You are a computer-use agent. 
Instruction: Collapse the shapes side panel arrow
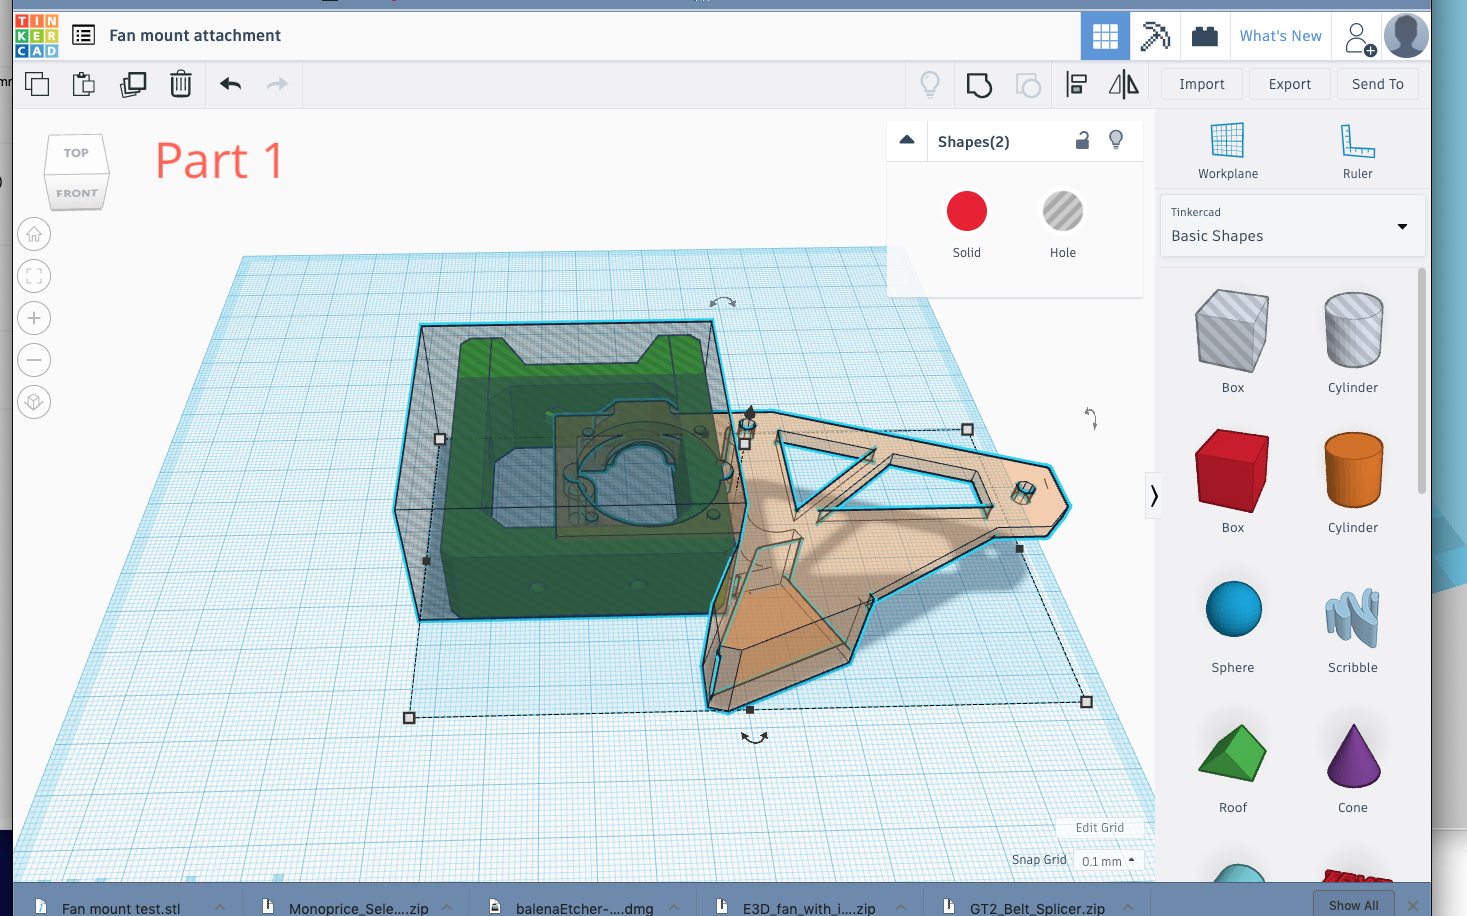1154,495
